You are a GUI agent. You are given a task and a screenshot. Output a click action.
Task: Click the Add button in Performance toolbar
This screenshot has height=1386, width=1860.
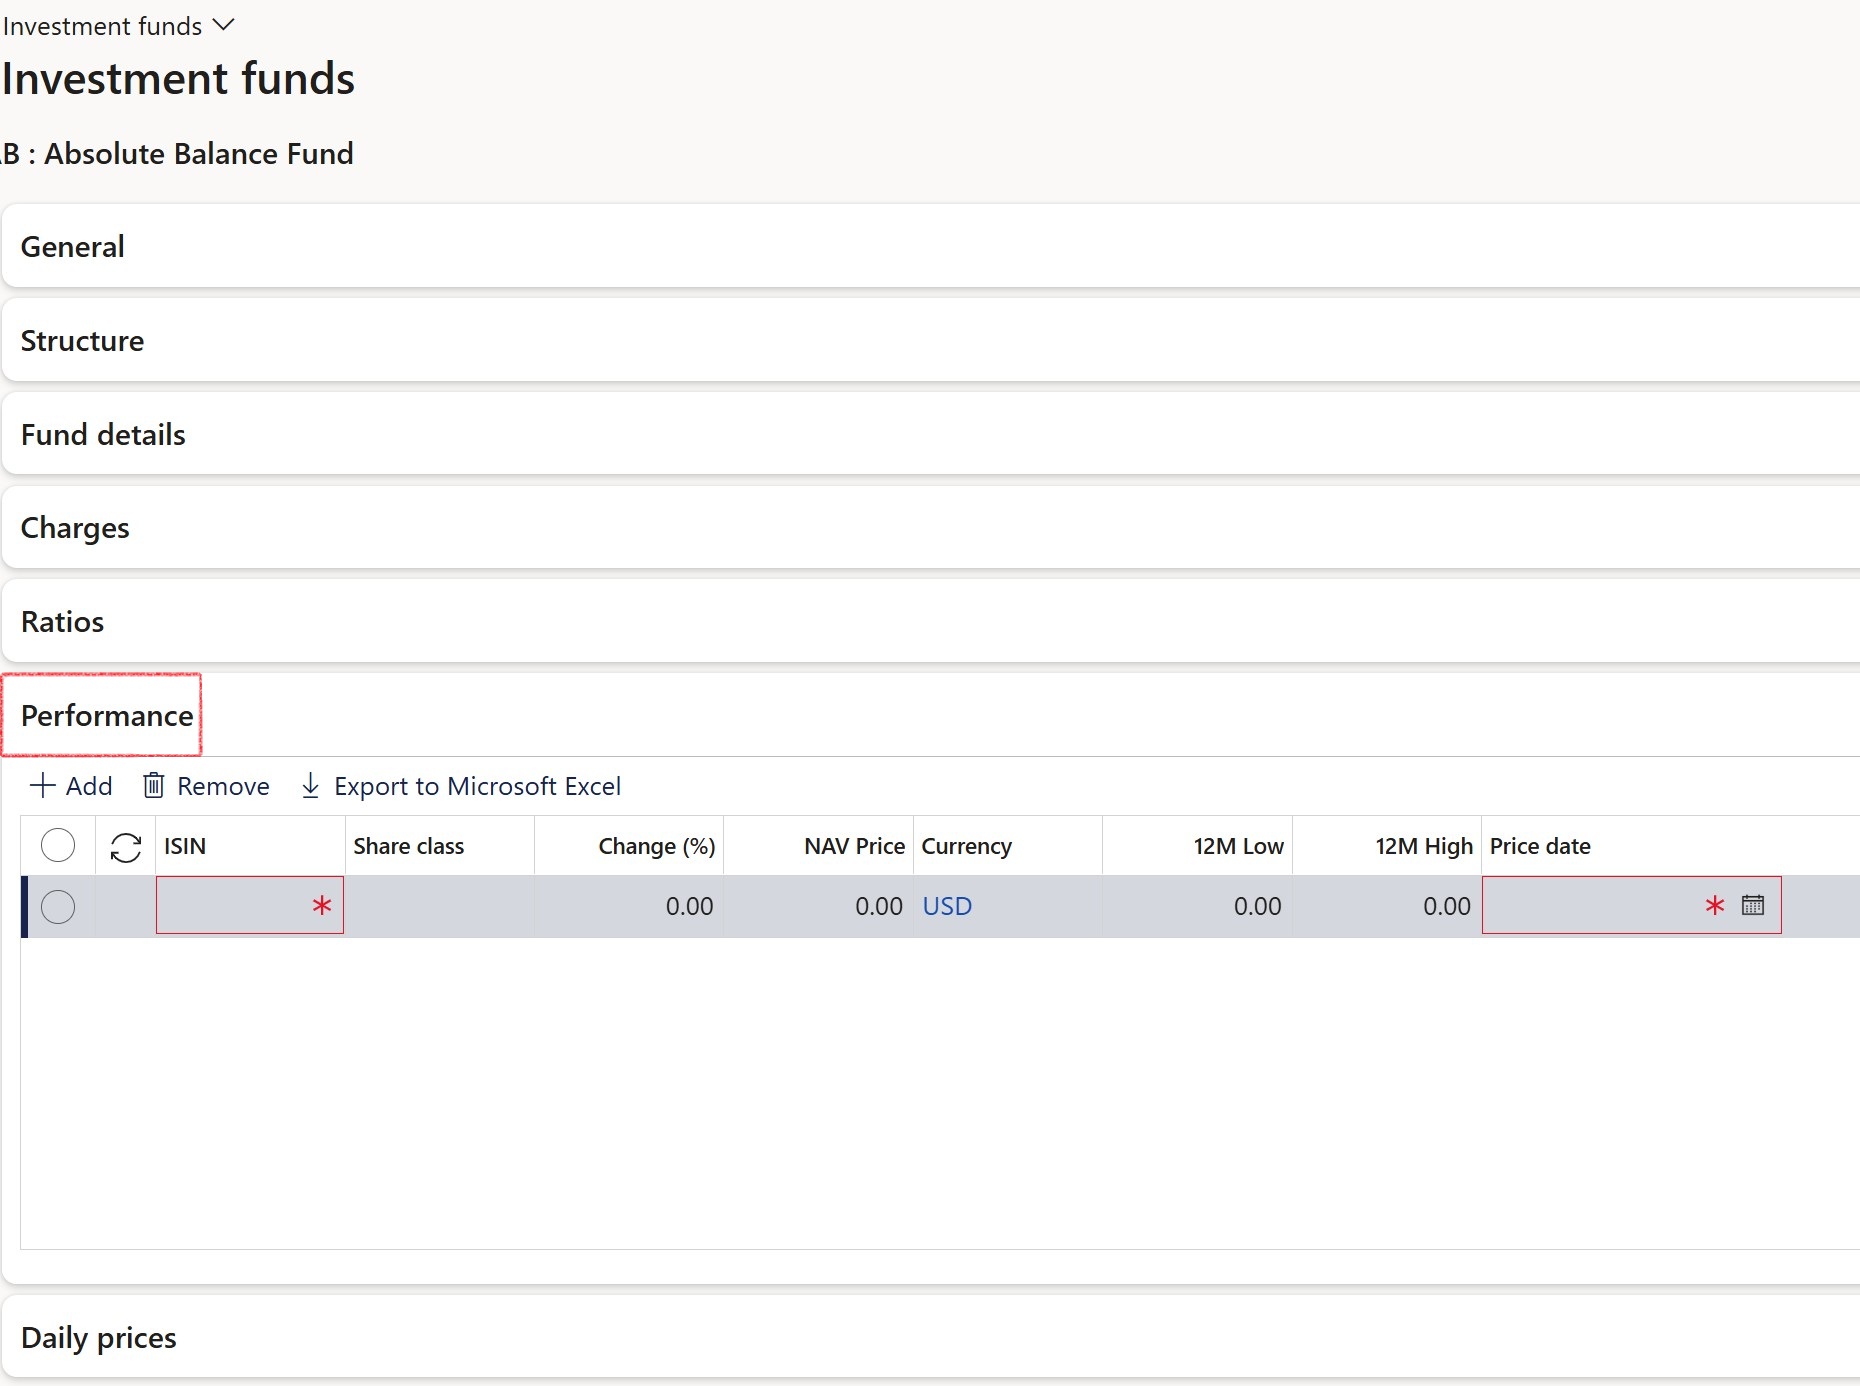(x=71, y=786)
